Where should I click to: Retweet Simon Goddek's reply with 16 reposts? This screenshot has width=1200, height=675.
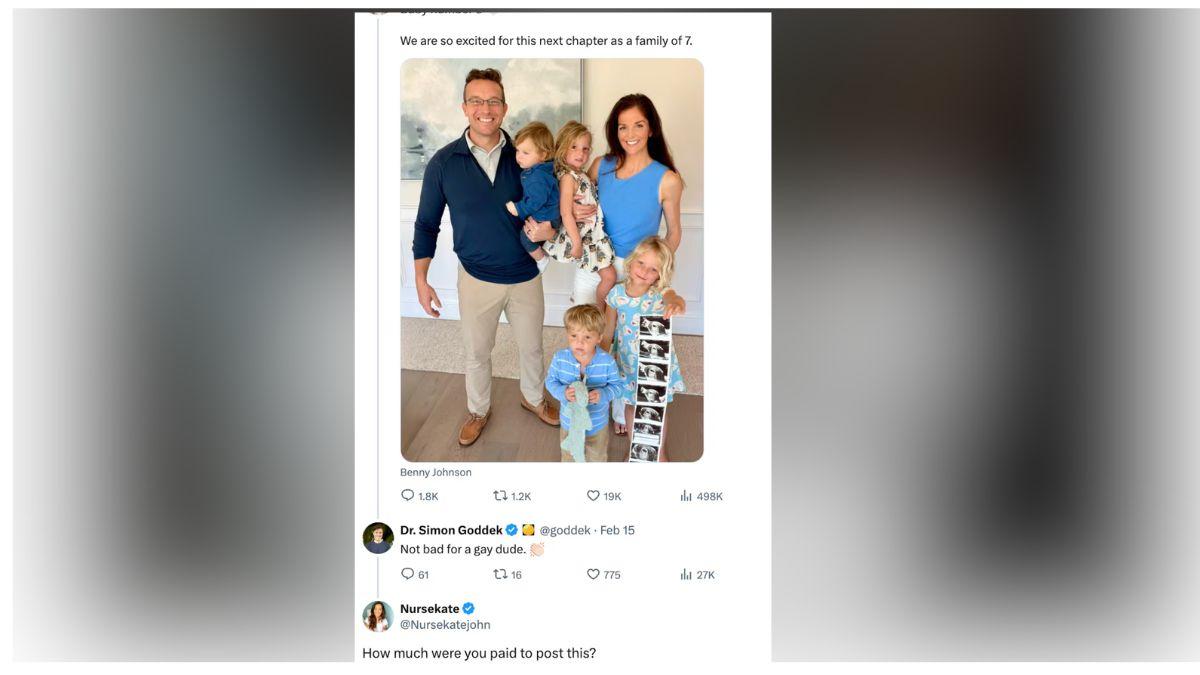pos(500,574)
